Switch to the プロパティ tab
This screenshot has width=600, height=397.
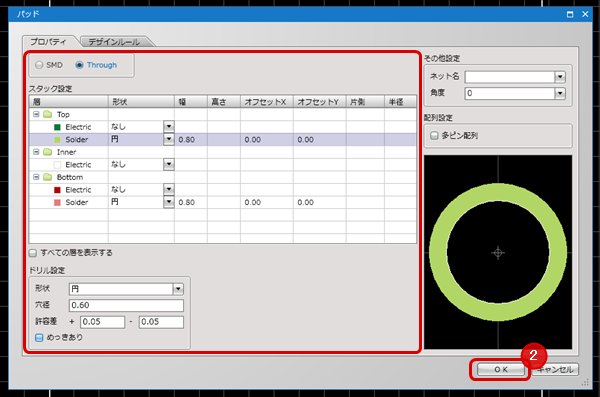point(49,41)
